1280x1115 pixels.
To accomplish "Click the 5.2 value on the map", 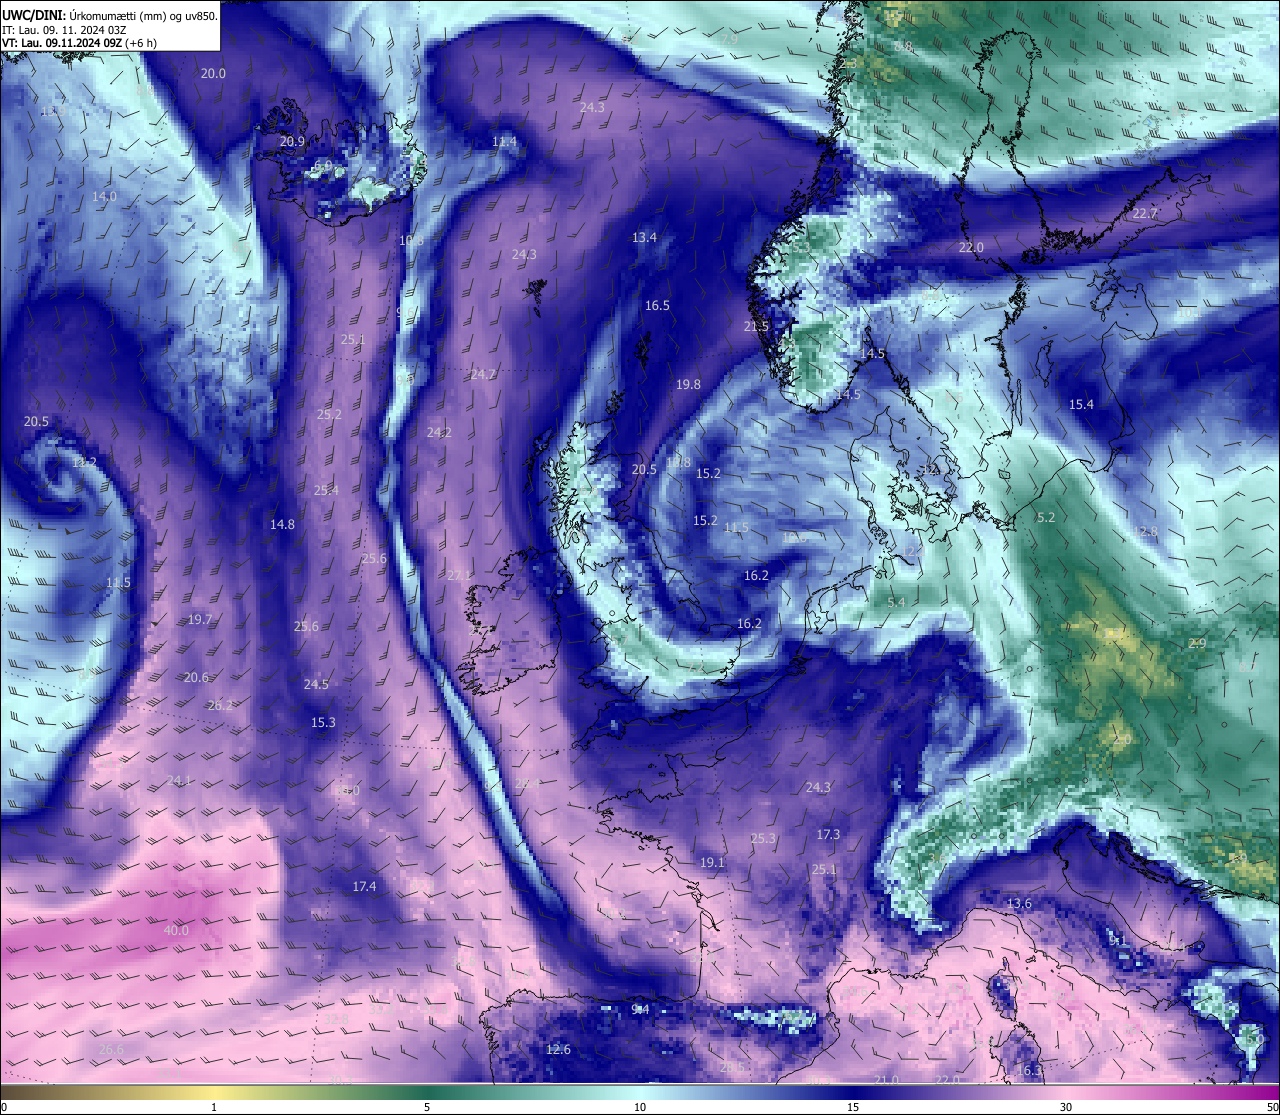I will tap(1046, 518).
